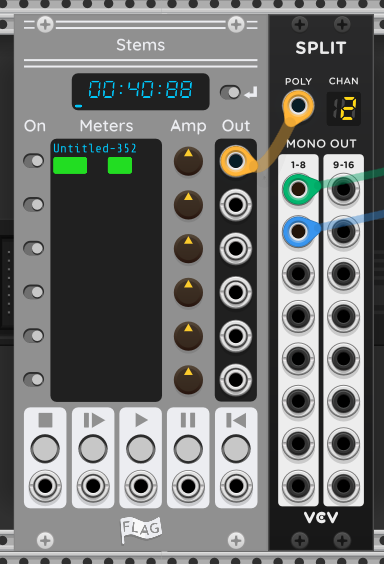Click the fourth Amp knob
Screen dimensions: 384x564
pyautogui.click(x=188, y=292)
